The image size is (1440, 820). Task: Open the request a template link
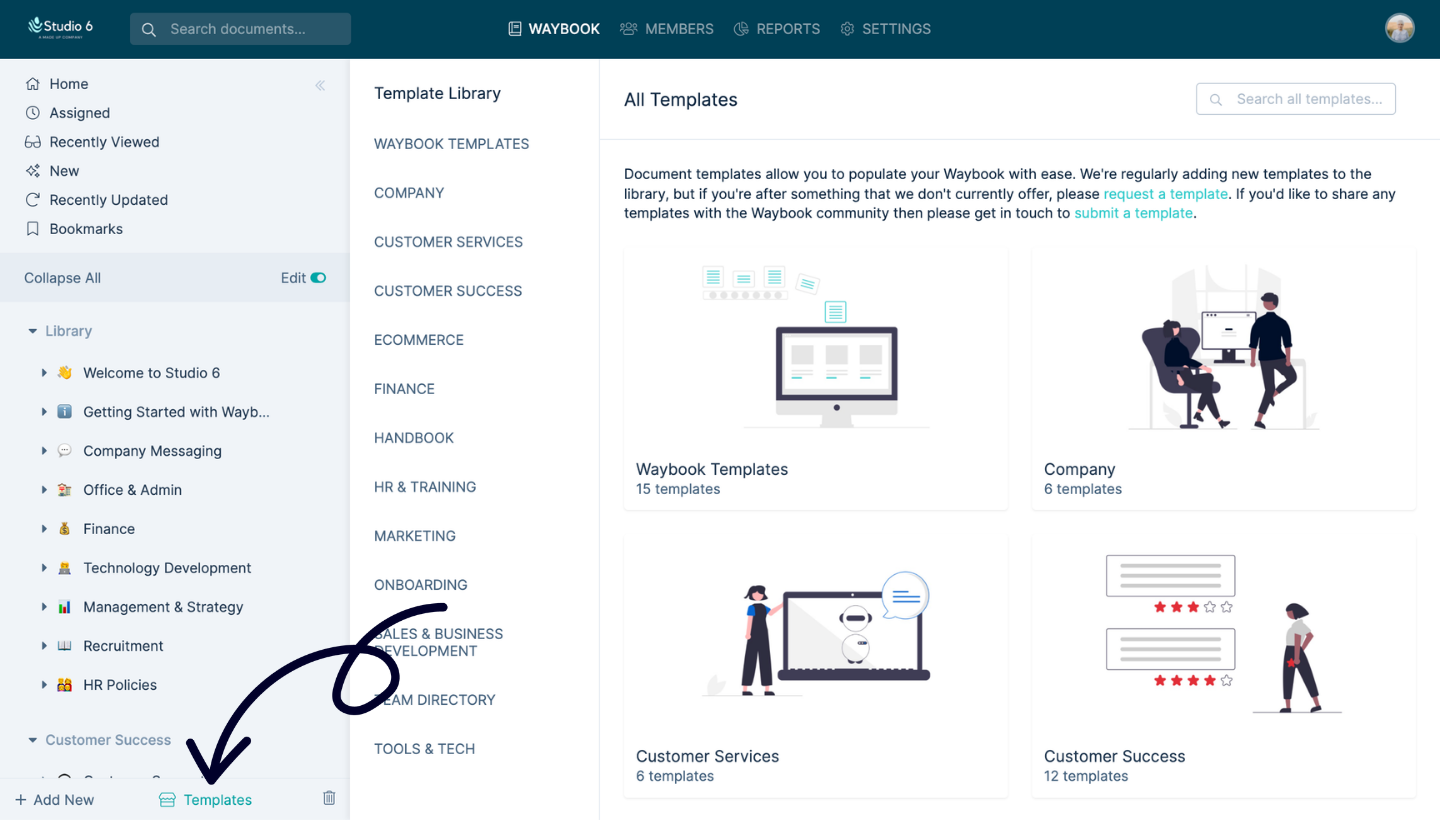pos(1165,194)
